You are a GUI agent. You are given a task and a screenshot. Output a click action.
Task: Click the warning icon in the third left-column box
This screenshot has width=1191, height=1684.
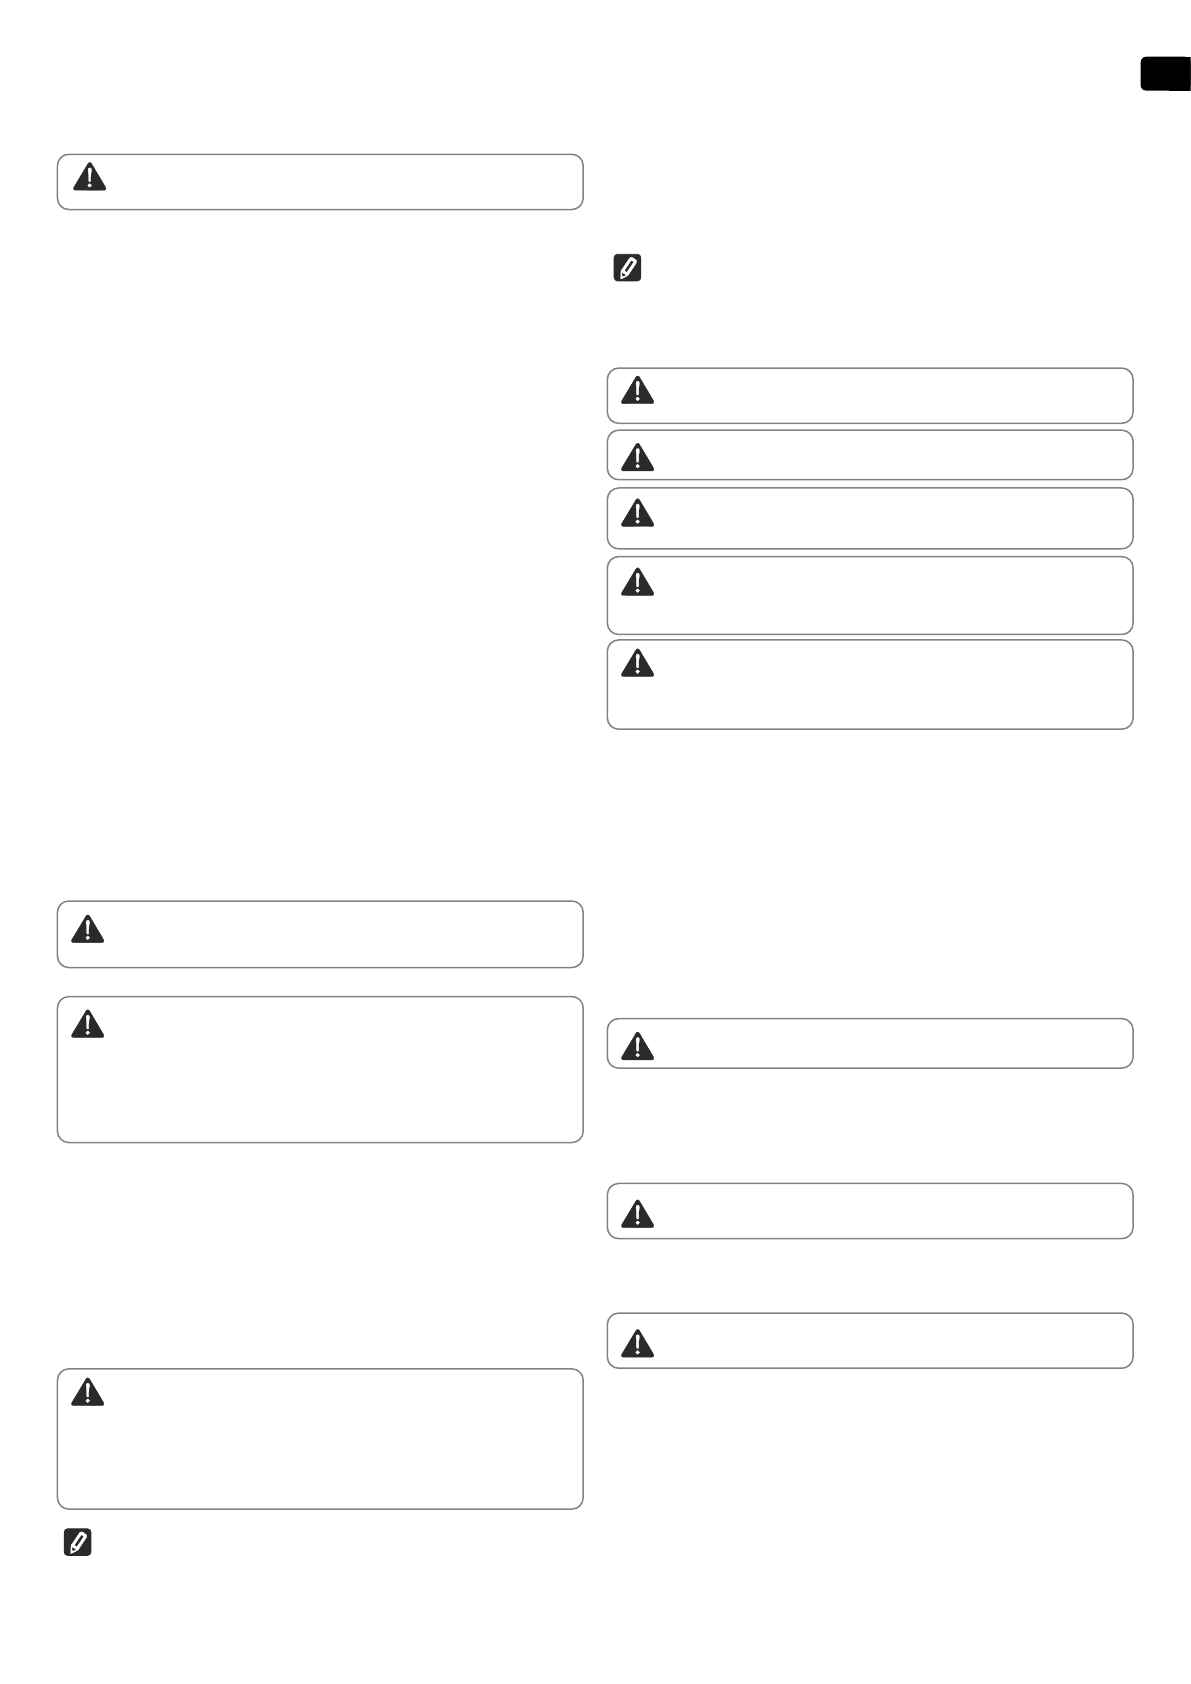[x=88, y=1024]
